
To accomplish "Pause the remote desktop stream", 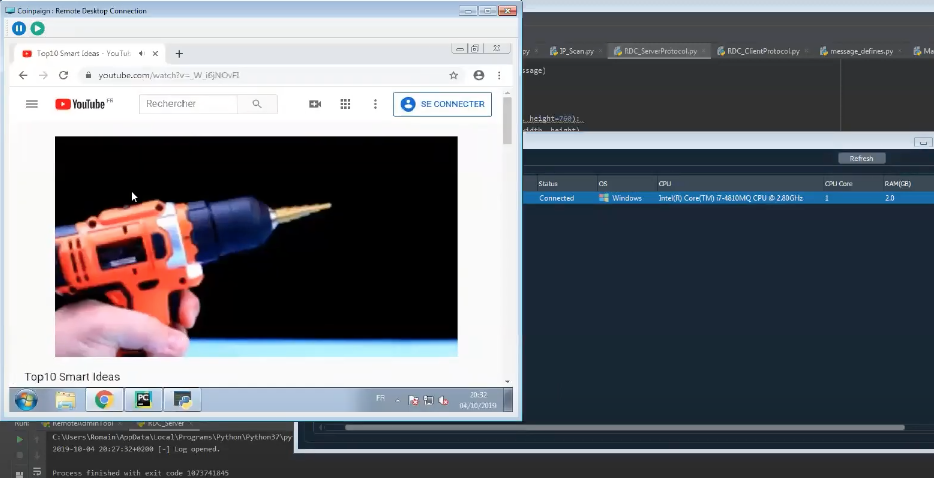I will [19, 29].
